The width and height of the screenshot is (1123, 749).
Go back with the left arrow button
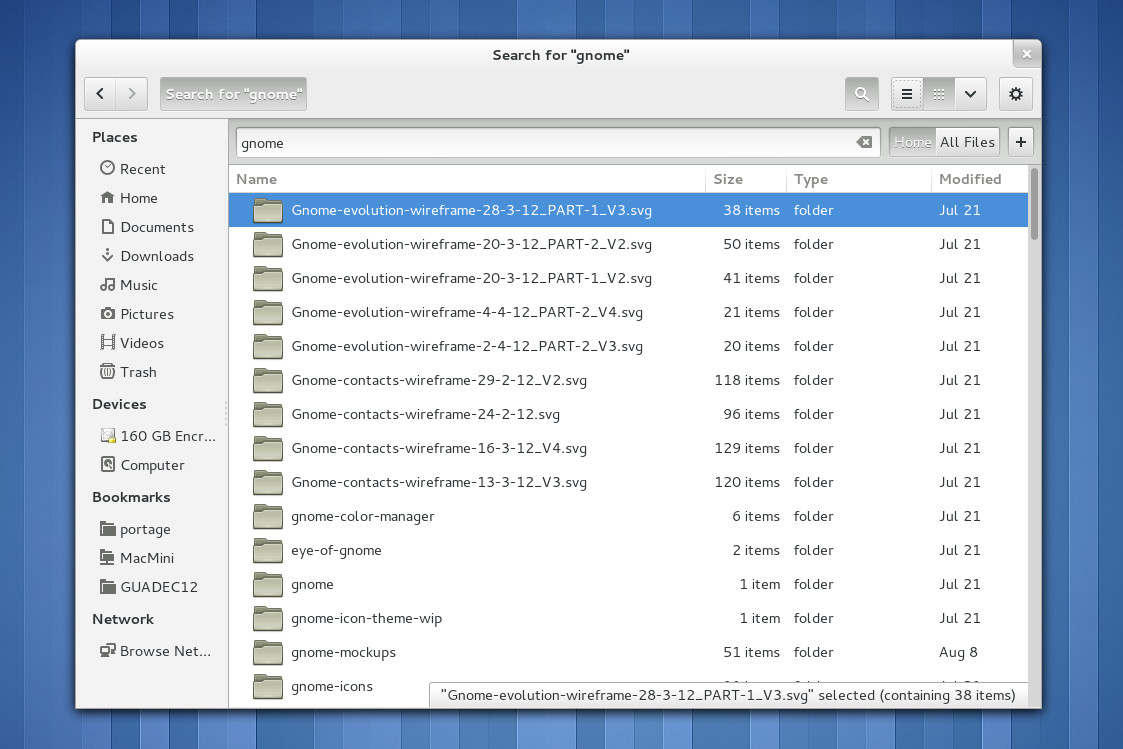(100, 94)
